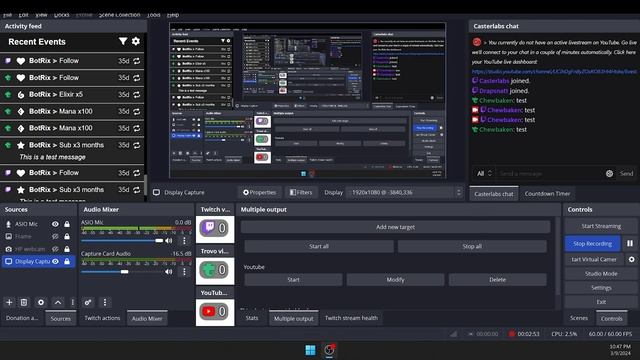The height and width of the screenshot is (360, 640).
Task: Open Sources toolbar more options dots
Action: 72,302
